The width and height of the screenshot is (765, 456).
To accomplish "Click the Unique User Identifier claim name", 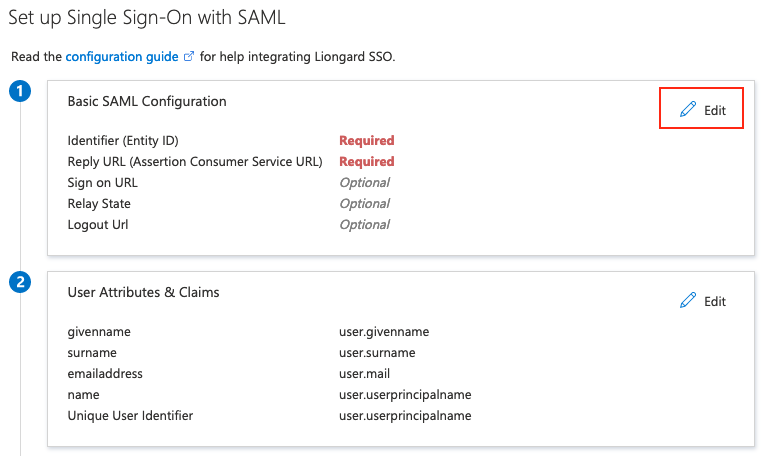I will [130, 415].
